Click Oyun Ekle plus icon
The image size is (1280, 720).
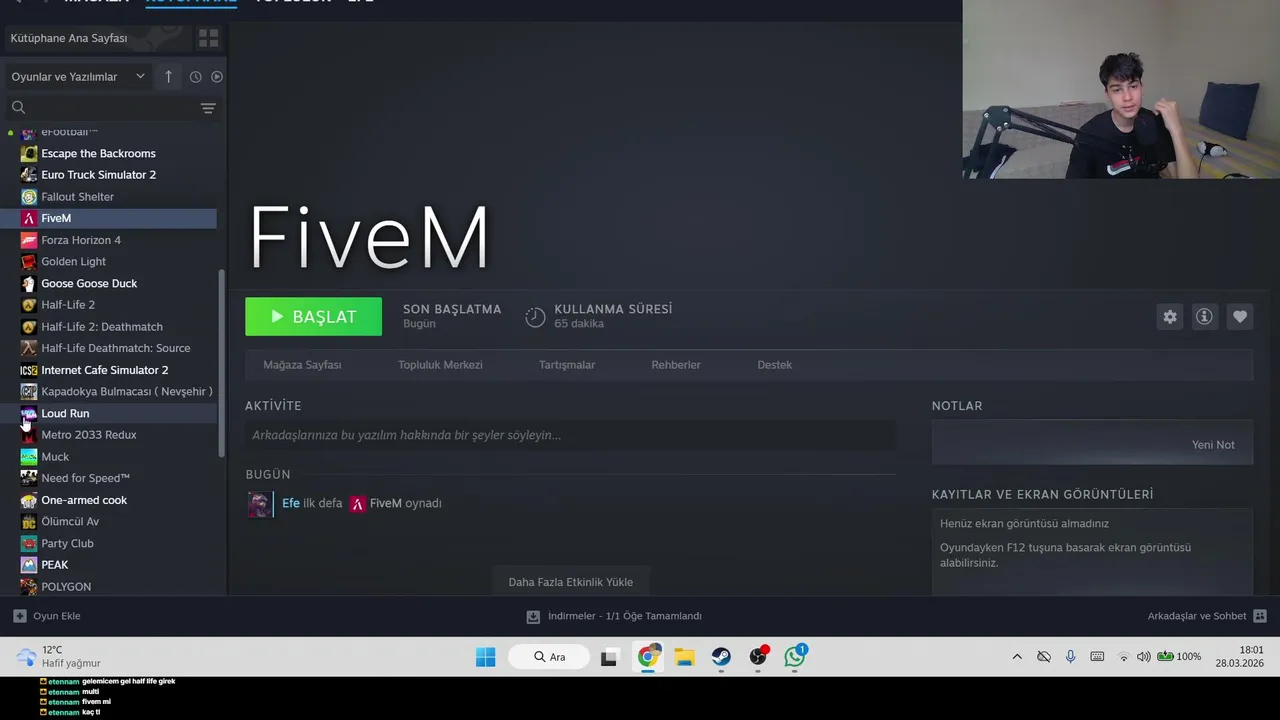19,616
